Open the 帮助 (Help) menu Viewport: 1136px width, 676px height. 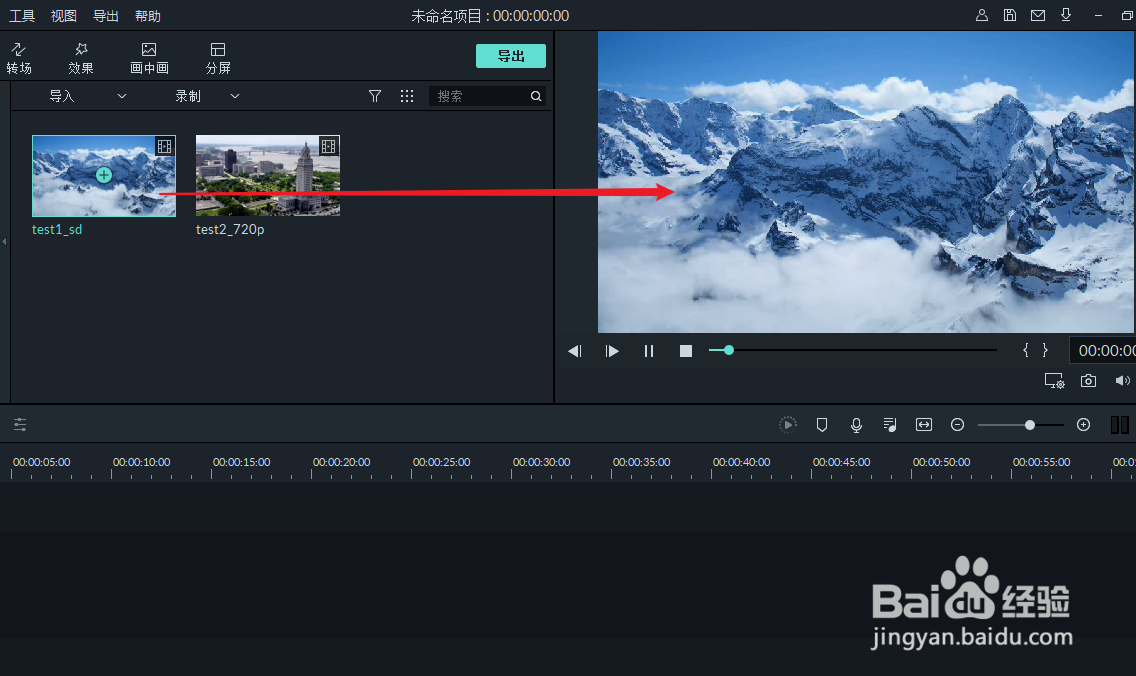coord(147,15)
